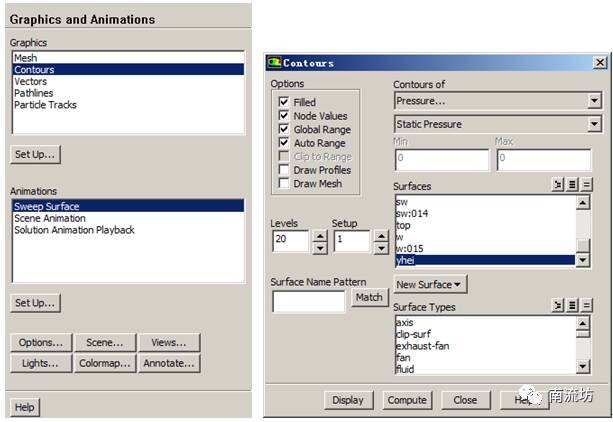The height and width of the screenshot is (422, 613).
Task: Open the Colormap... settings button
Action: pyautogui.click(x=105, y=363)
